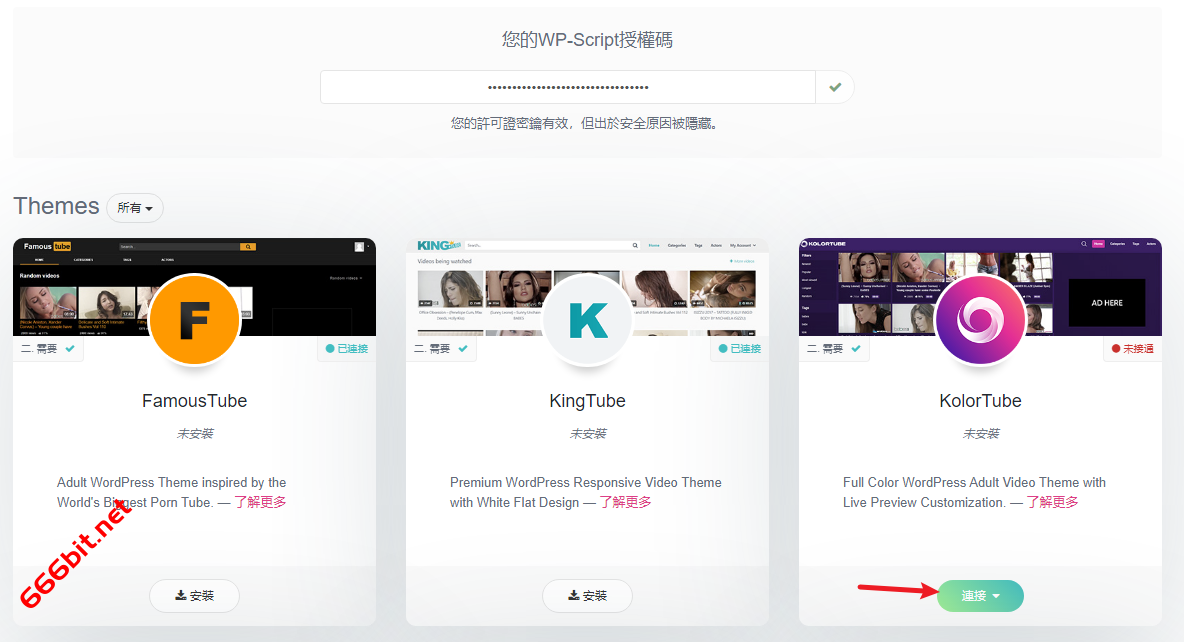The height and width of the screenshot is (642, 1184).
Task: Install the KingTube theme with 安裝
Action: 587,595
